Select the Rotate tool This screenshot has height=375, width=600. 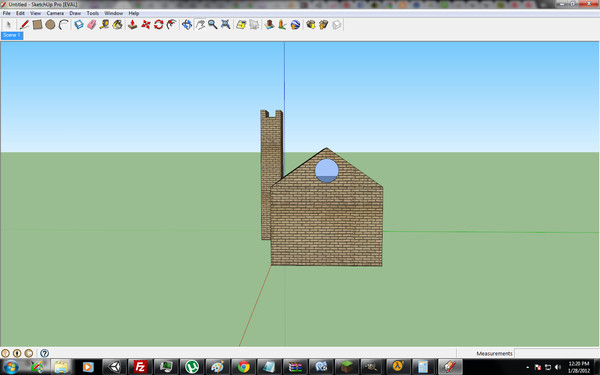[x=158, y=25]
